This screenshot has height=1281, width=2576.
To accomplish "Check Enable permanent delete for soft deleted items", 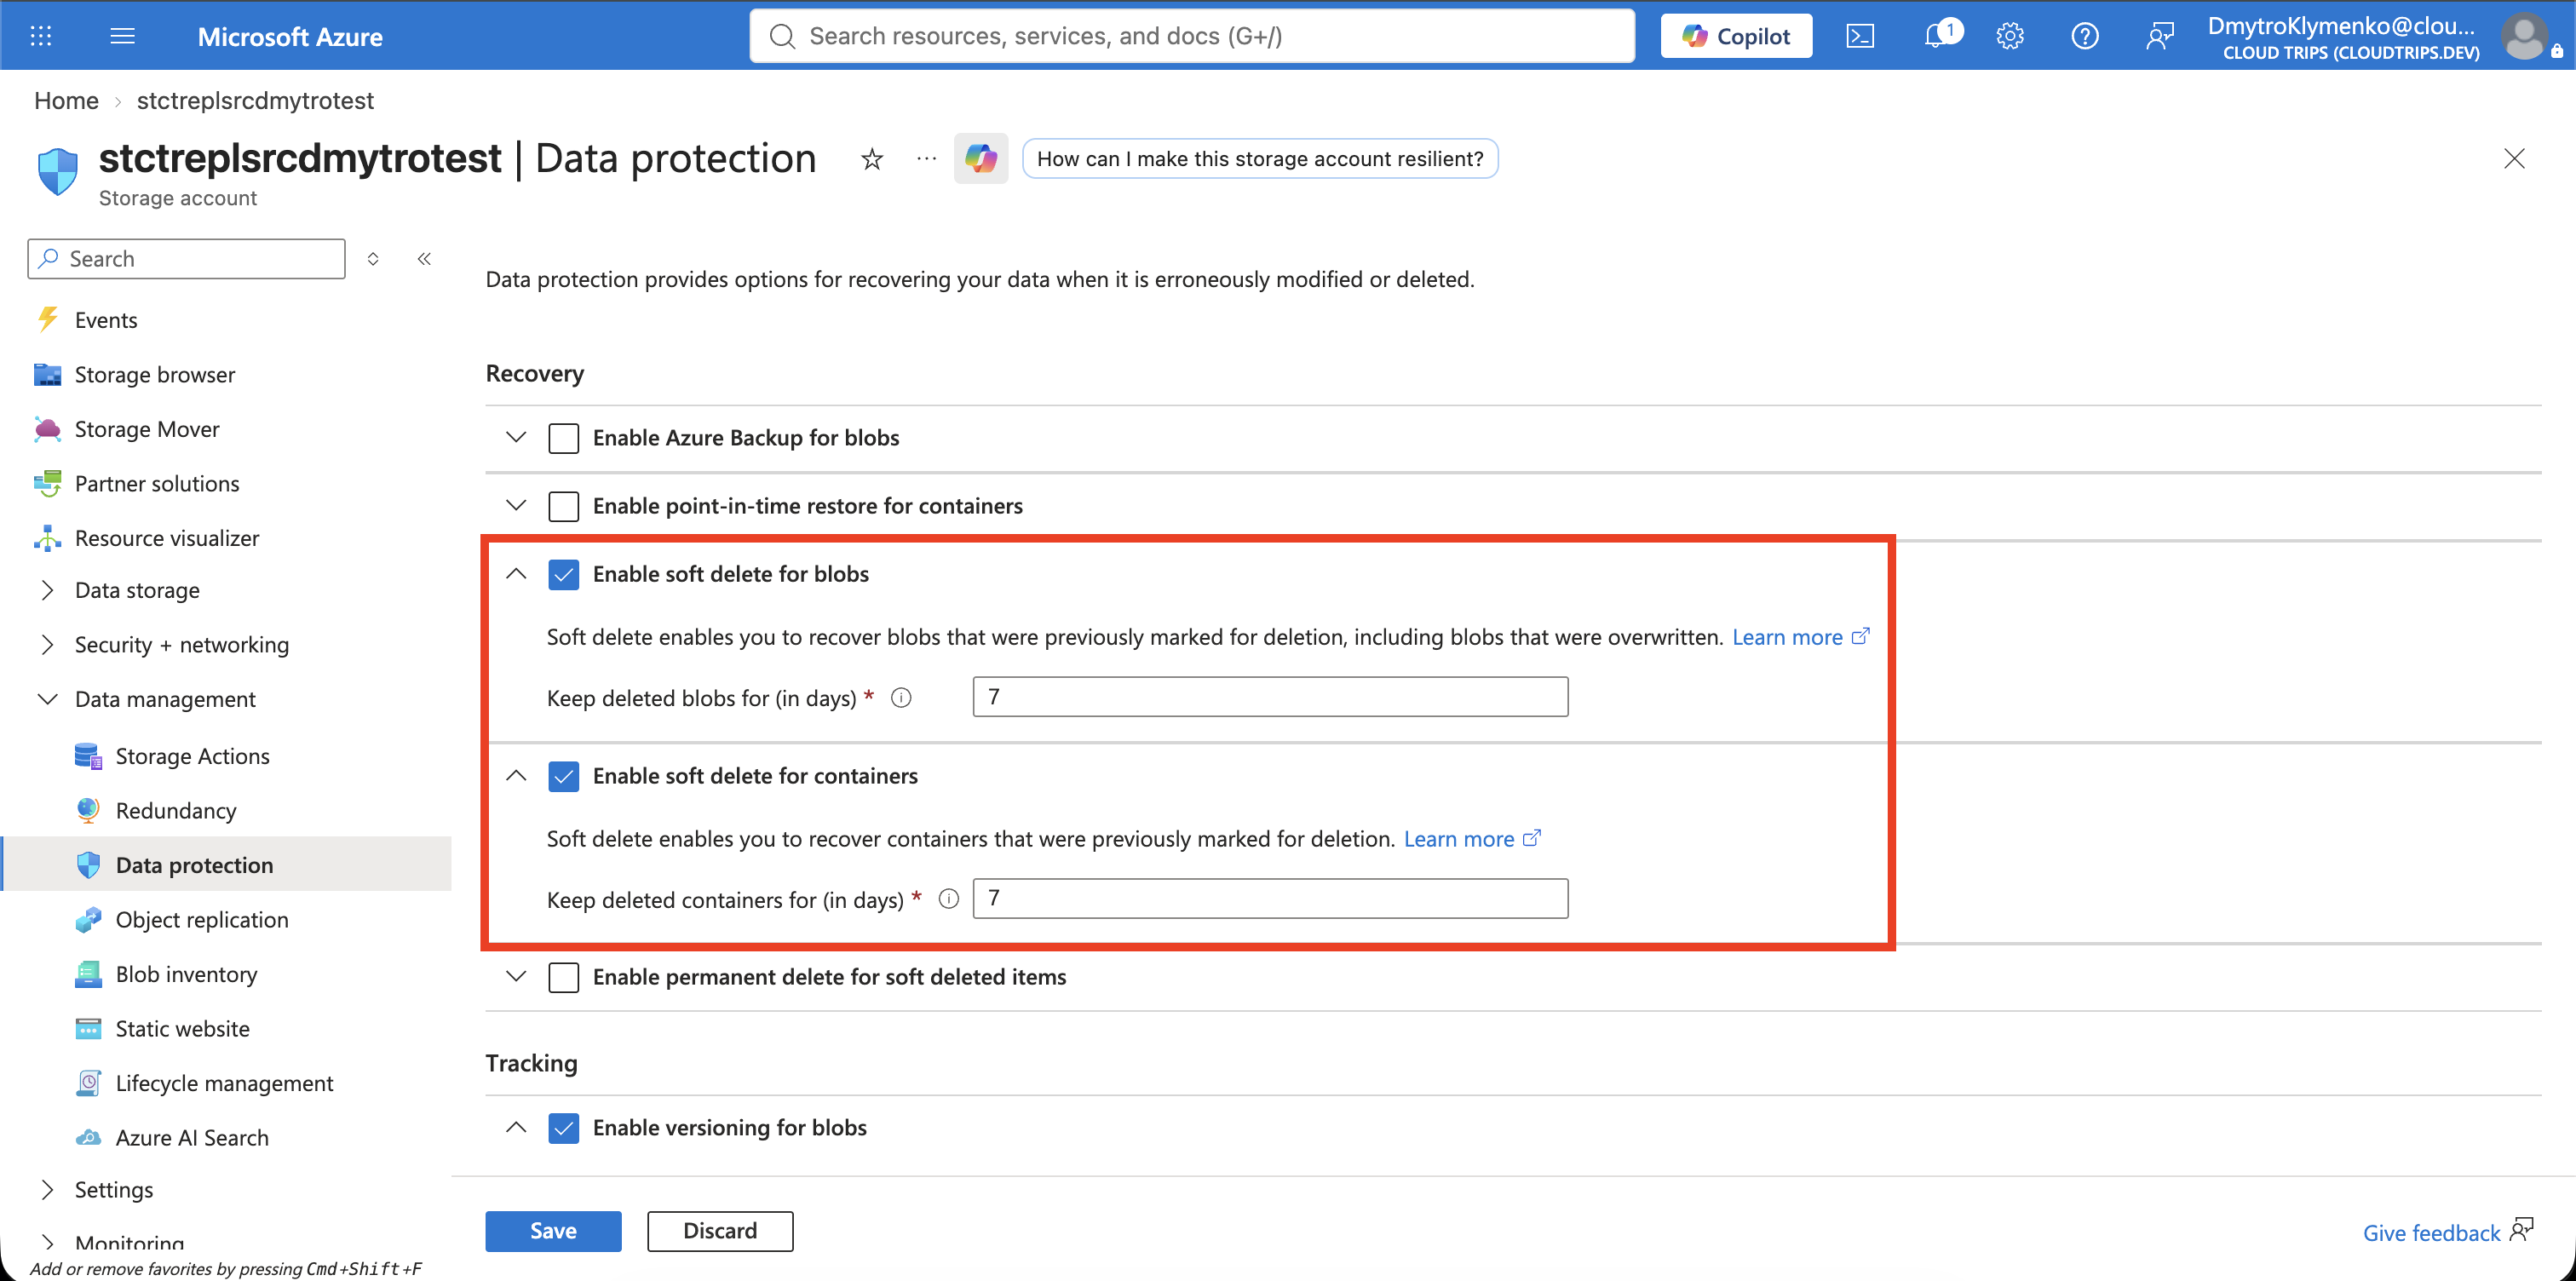I will [x=564, y=977].
